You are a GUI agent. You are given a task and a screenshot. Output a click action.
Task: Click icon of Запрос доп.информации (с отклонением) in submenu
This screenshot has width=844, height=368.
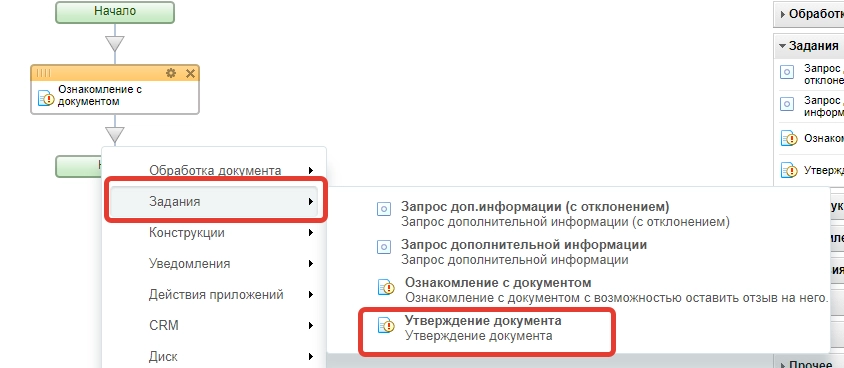tap(384, 209)
